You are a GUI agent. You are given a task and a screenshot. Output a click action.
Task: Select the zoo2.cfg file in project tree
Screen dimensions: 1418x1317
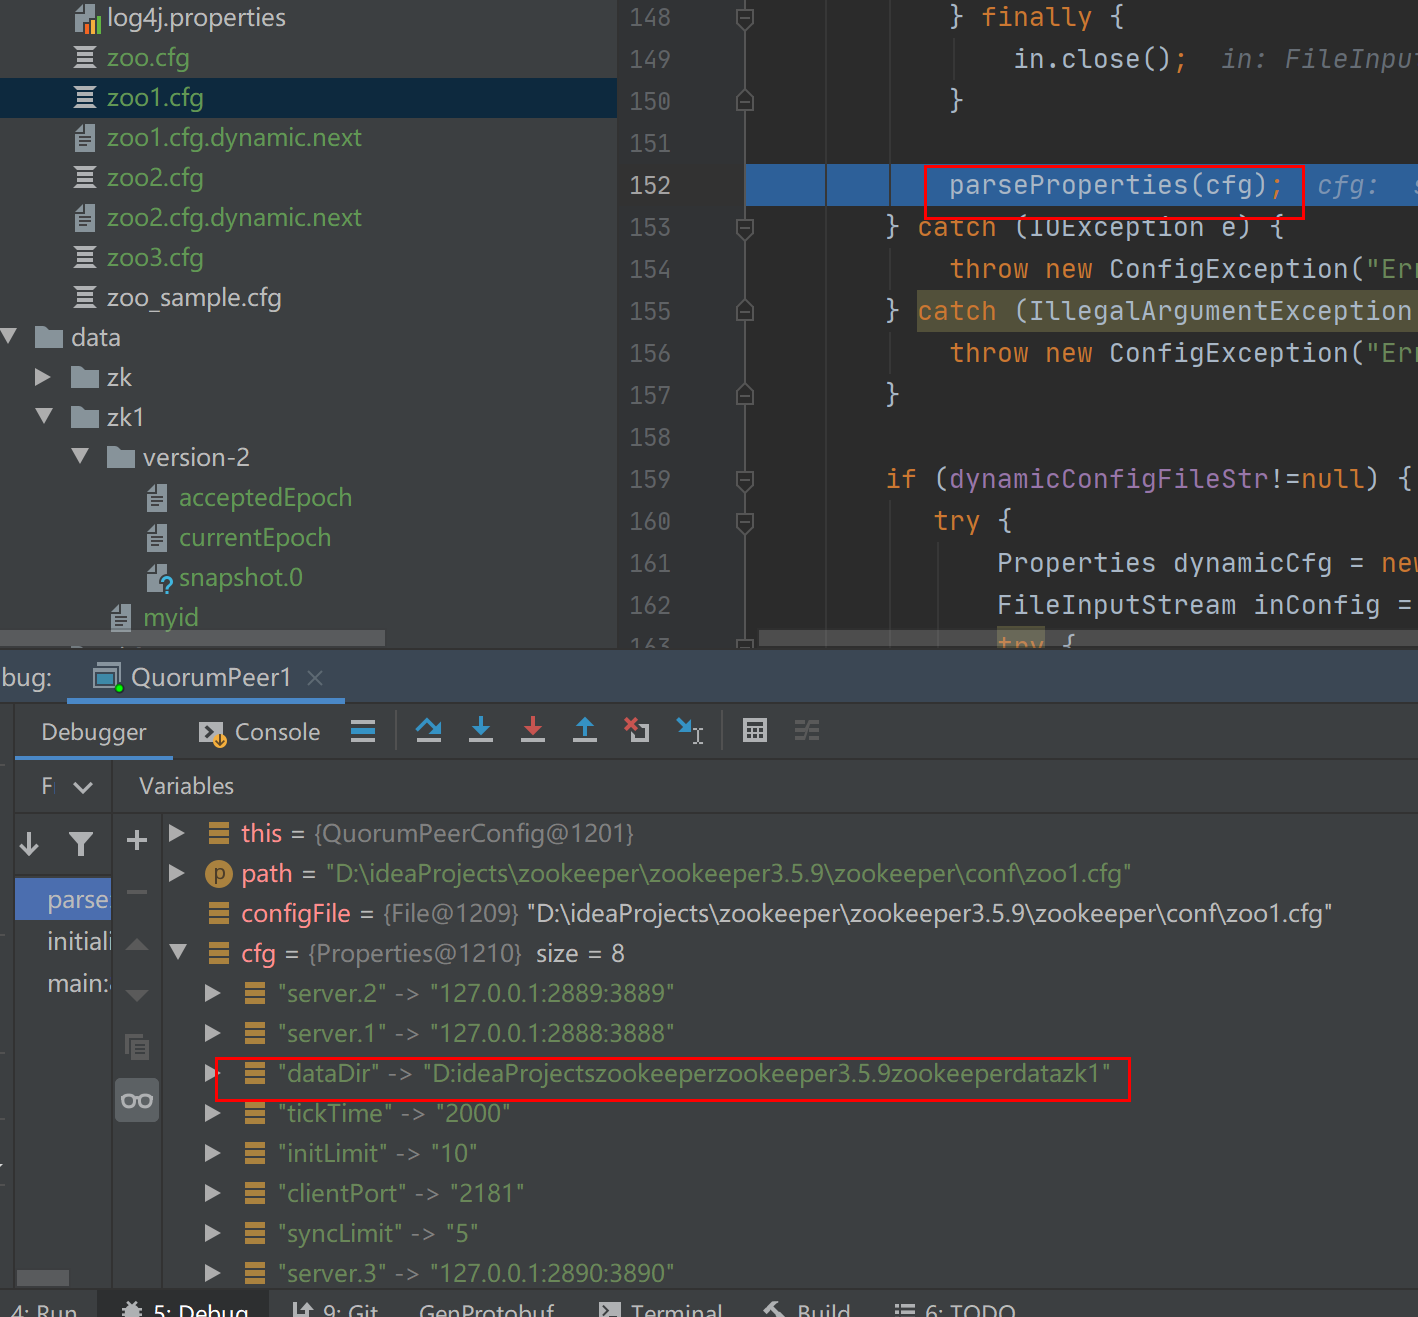tap(155, 177)
